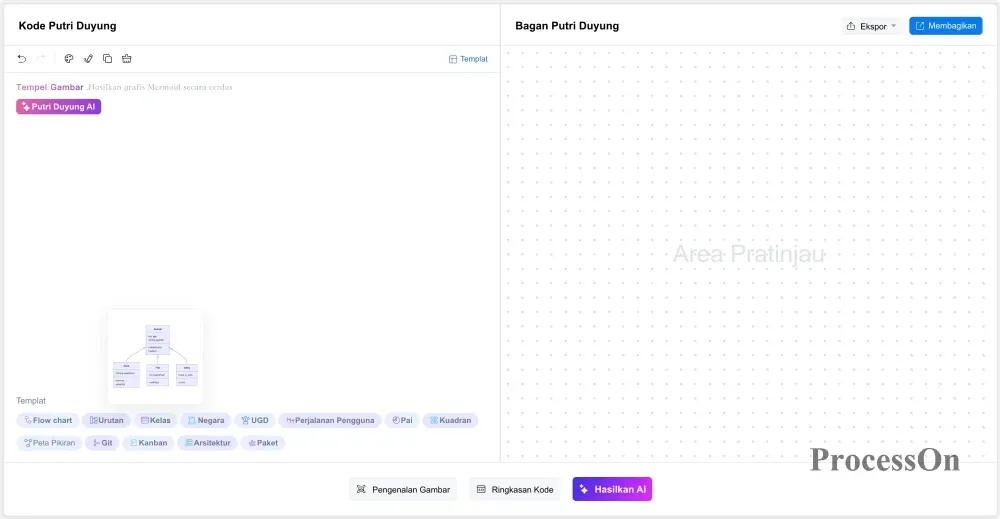
Task: Select the UGD template chip
Action: (x=255, y=420)
